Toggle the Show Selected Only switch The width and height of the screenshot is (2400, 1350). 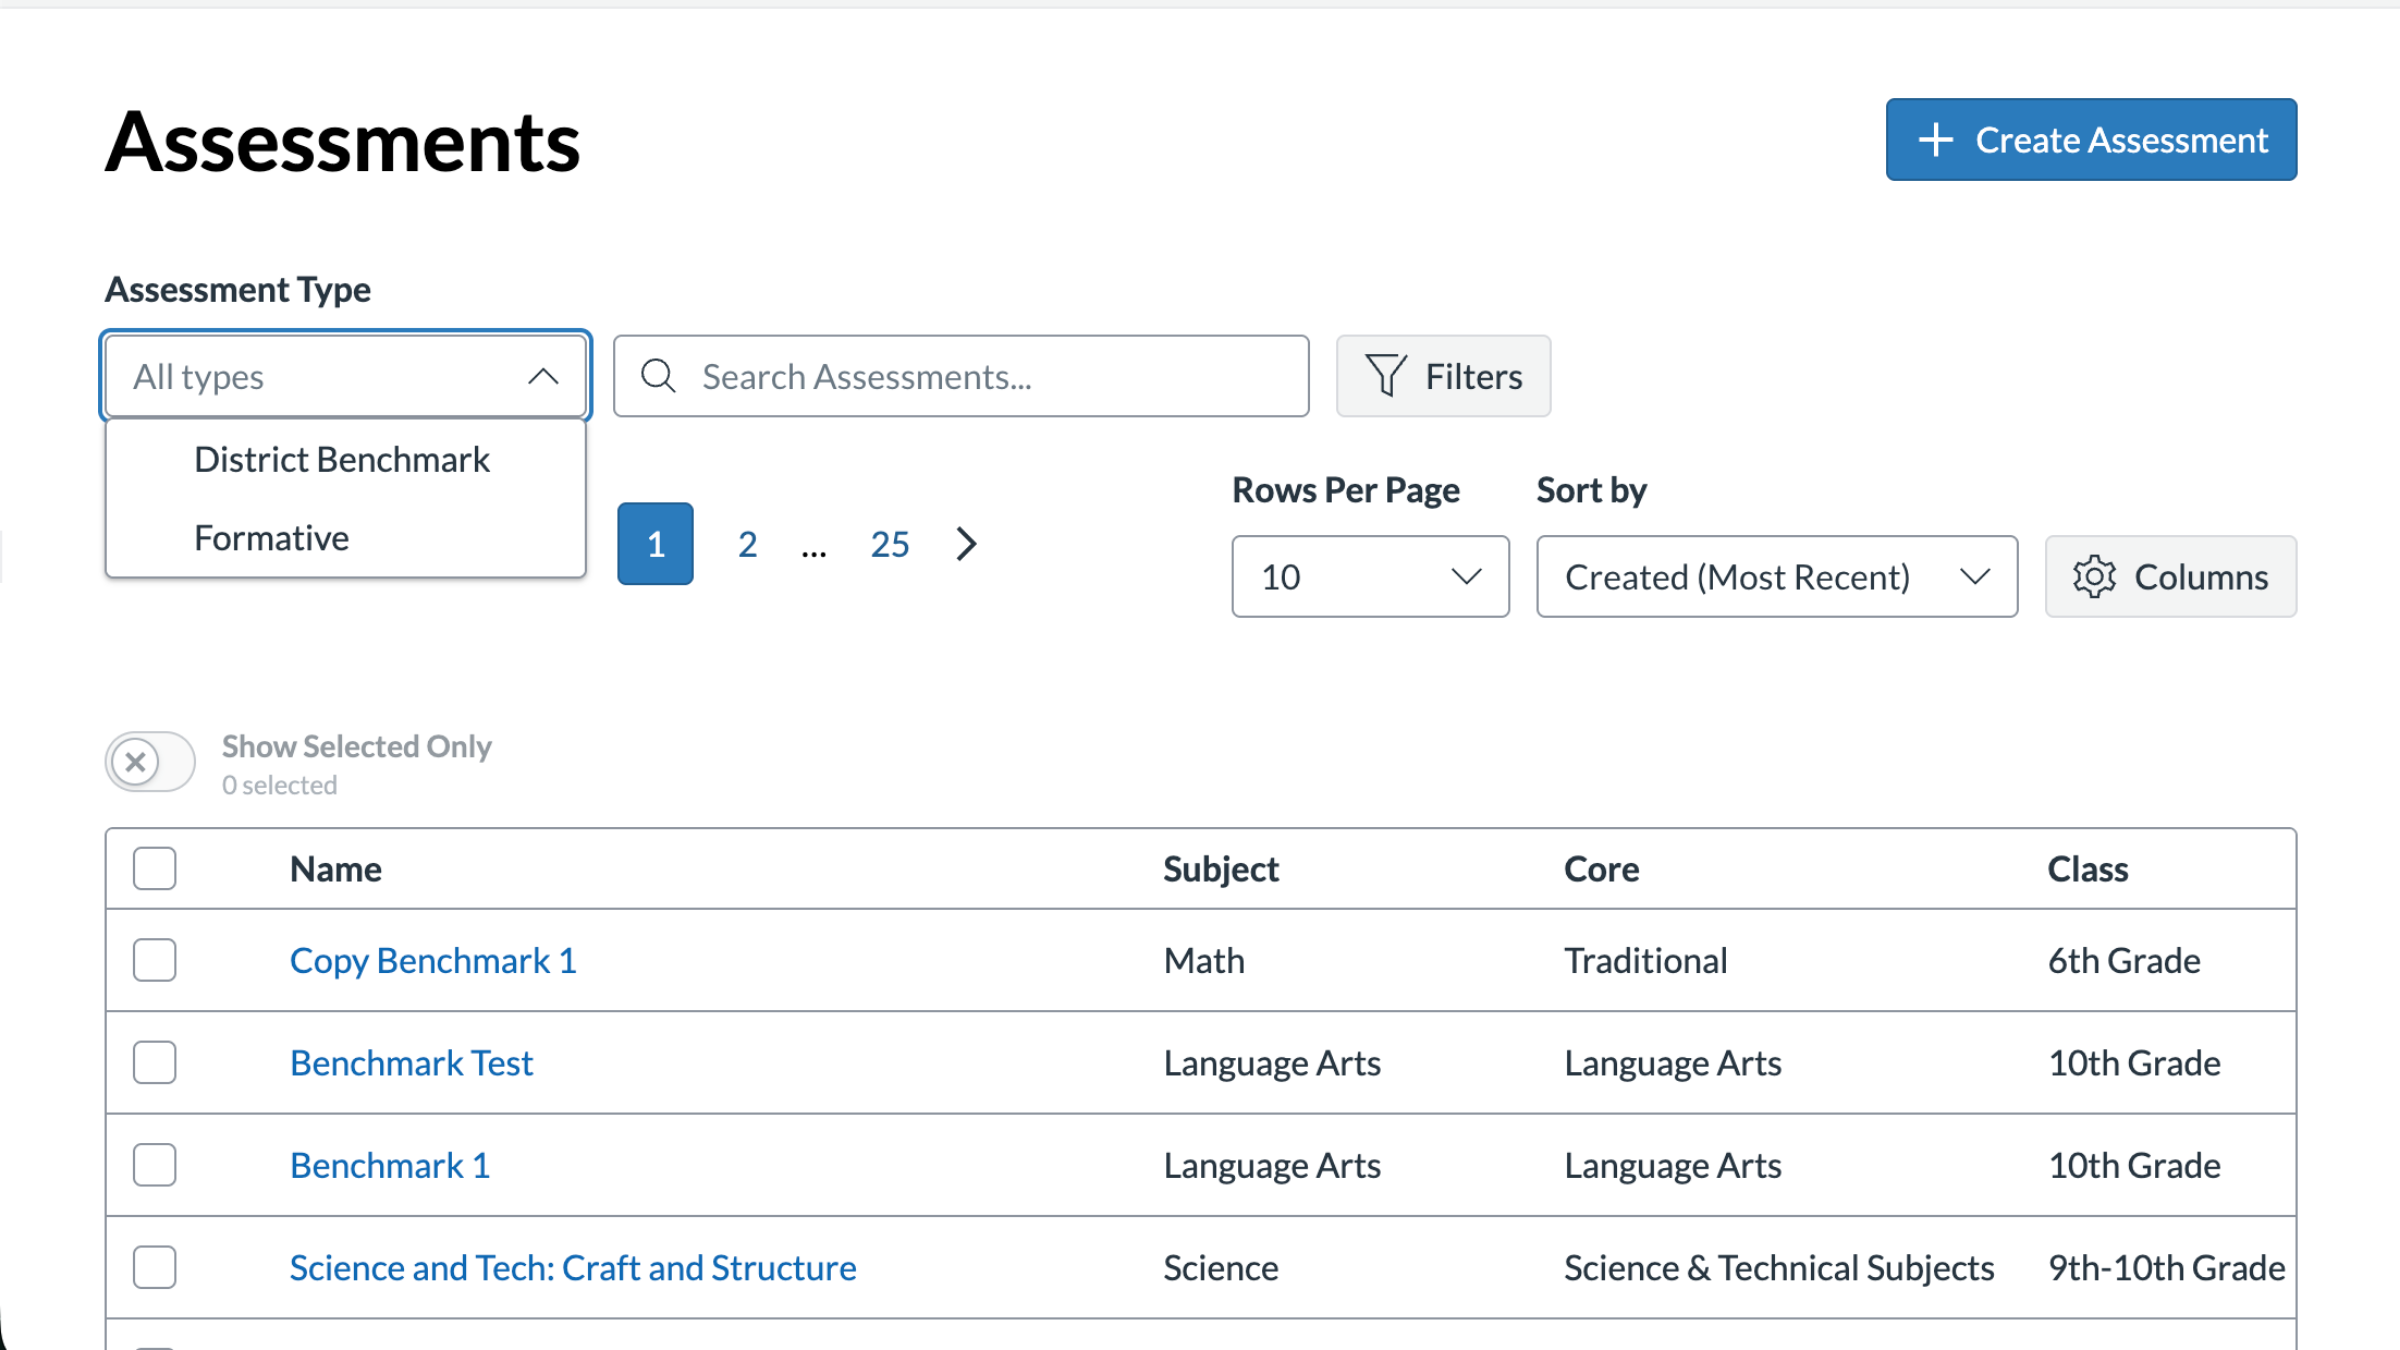(x=150, y=762)
